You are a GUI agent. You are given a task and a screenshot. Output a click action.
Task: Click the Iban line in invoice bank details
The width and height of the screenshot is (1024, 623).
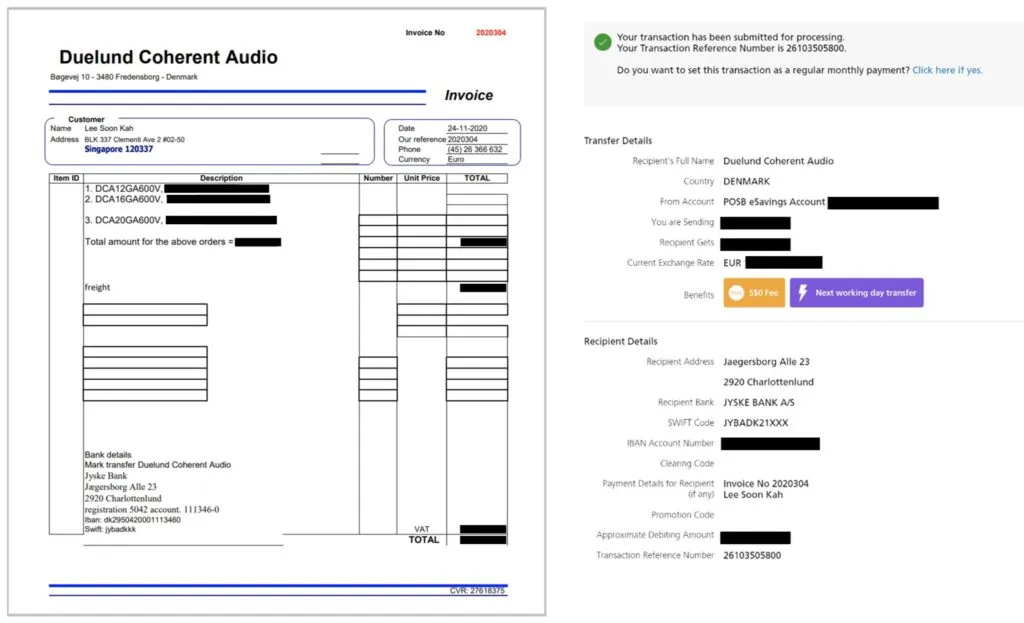(x=132, y=520)
